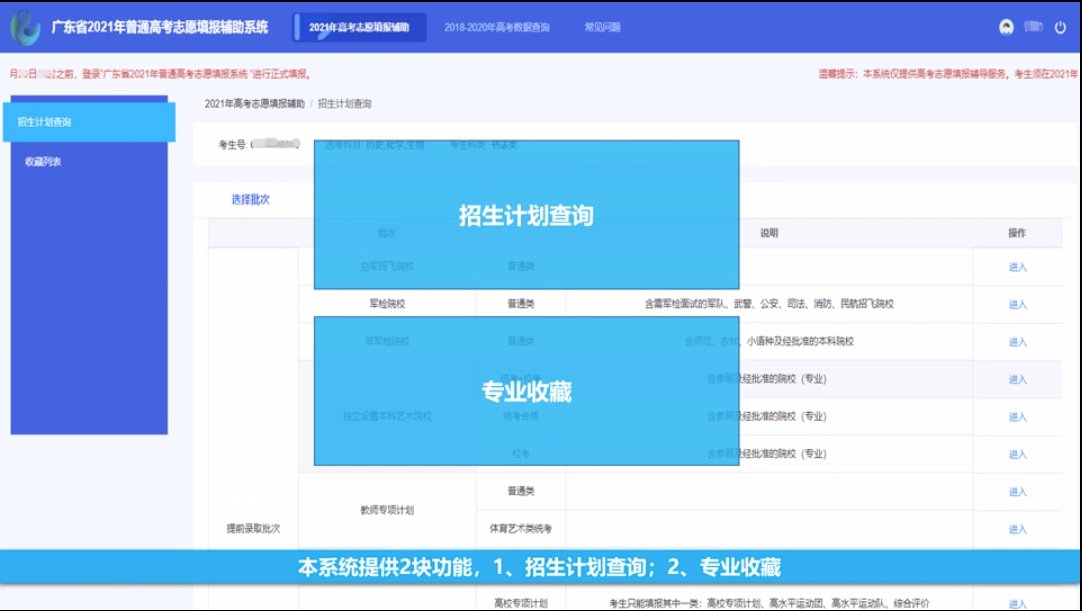Select the 选择批次 tab
Viewport: 1082px width, 611px height.
[x=250, y=199]
